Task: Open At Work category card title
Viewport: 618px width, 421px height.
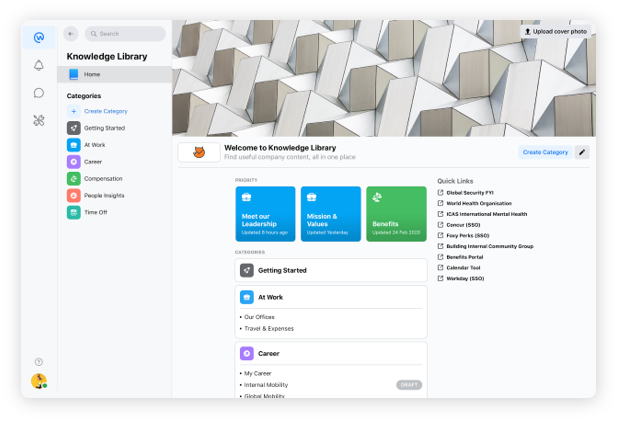Action: click(270, 297)
